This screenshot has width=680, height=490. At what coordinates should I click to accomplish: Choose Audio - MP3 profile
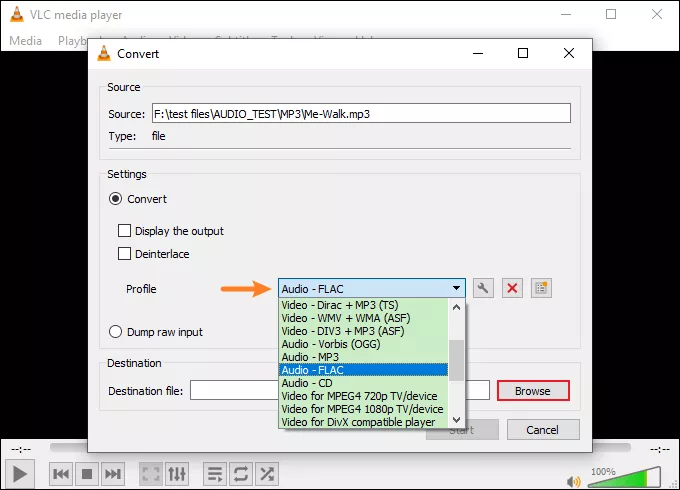click(x=363, y=357)
